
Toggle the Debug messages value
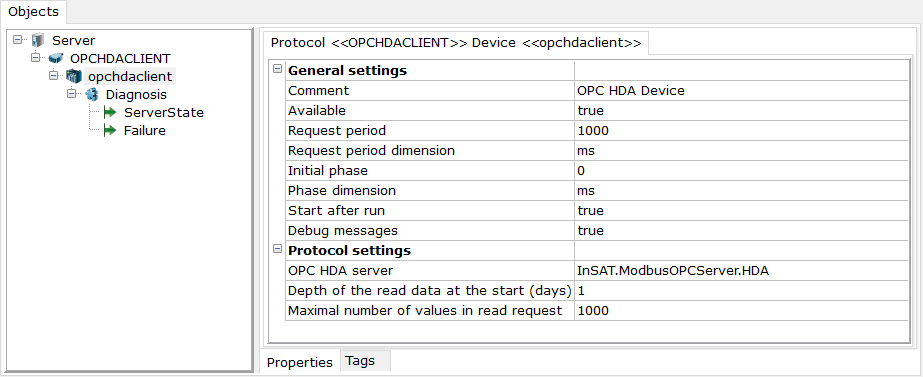(741, 230)
